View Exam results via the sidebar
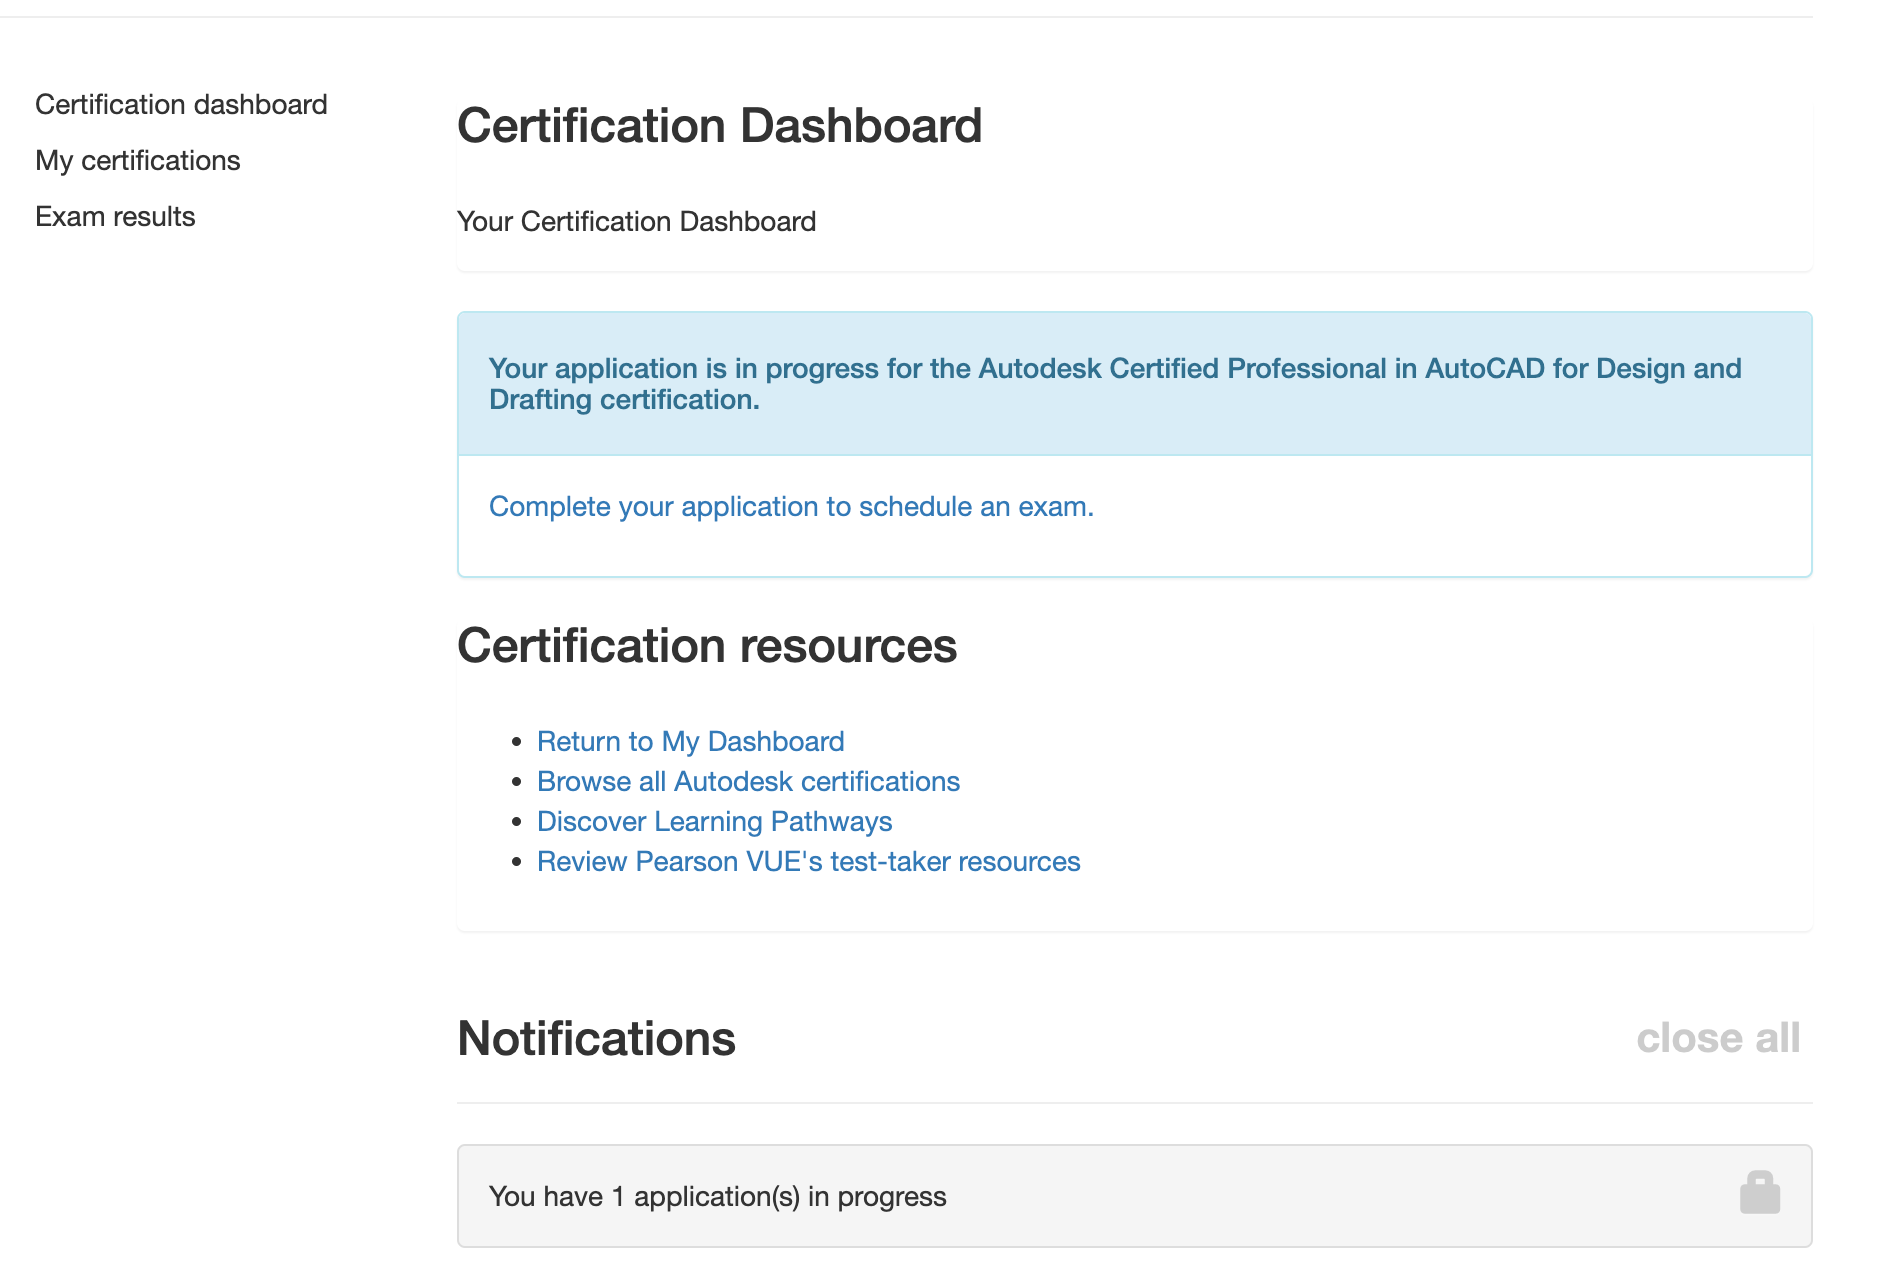Viewport: 1898px width, 1270px height. [x=115, y=216]
